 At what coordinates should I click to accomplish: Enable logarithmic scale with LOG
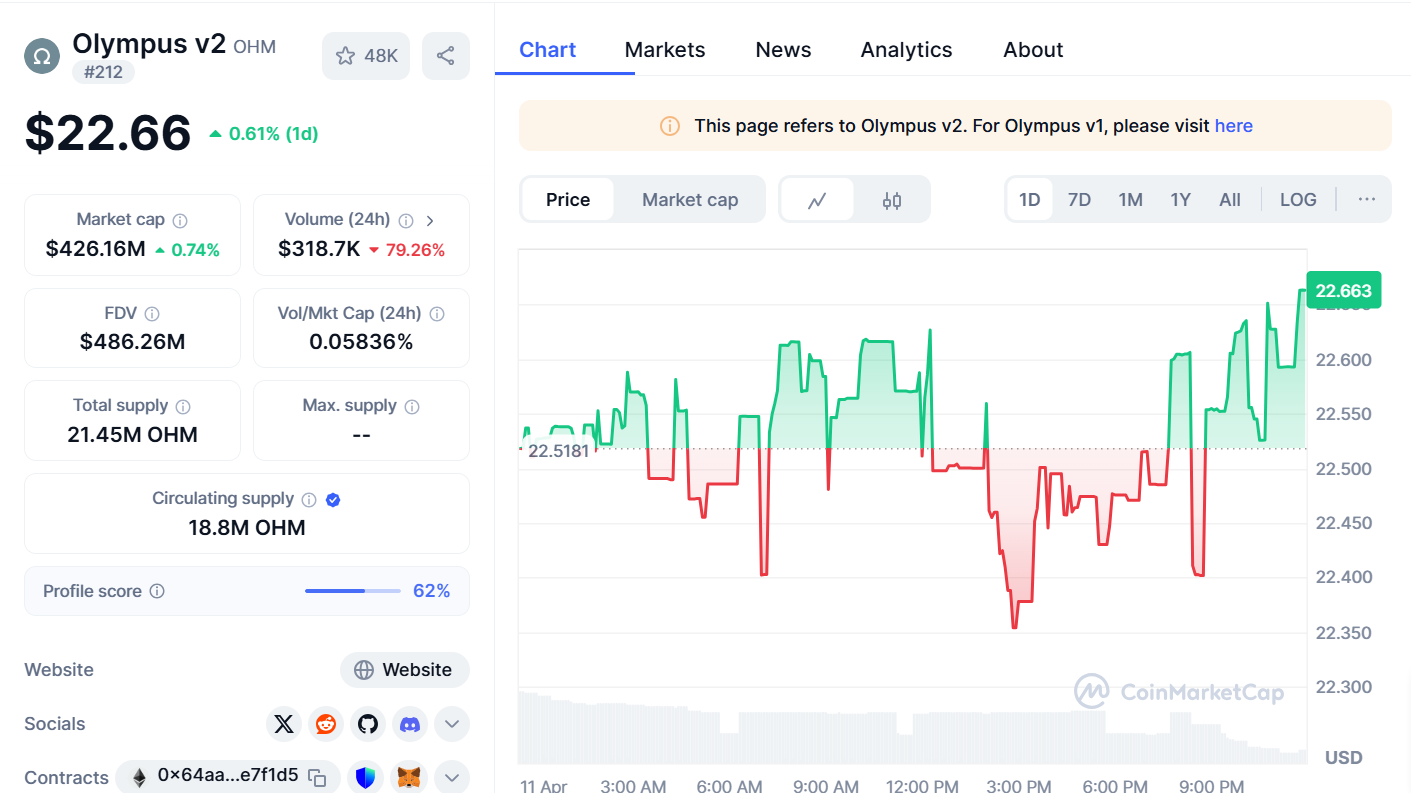(1297, 199)
